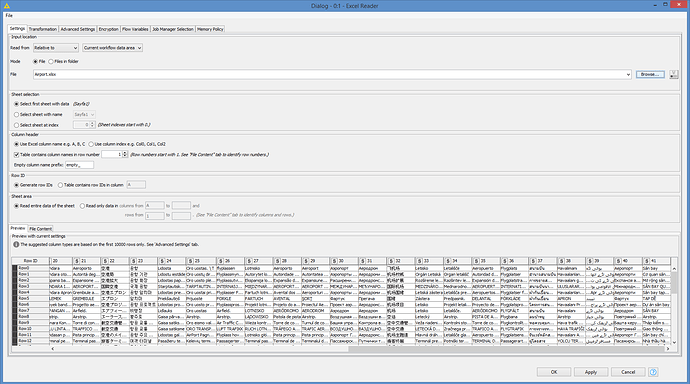Click the String type icon of column 24
690x384 pixels.
tap(162, 261)
